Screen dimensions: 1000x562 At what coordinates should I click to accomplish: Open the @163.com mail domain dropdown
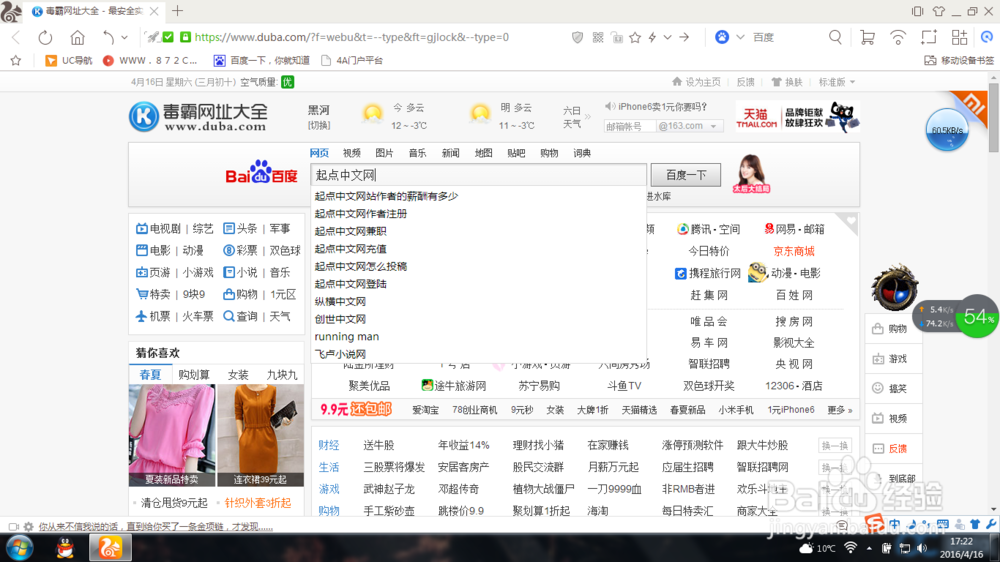[x=714, y=126]
